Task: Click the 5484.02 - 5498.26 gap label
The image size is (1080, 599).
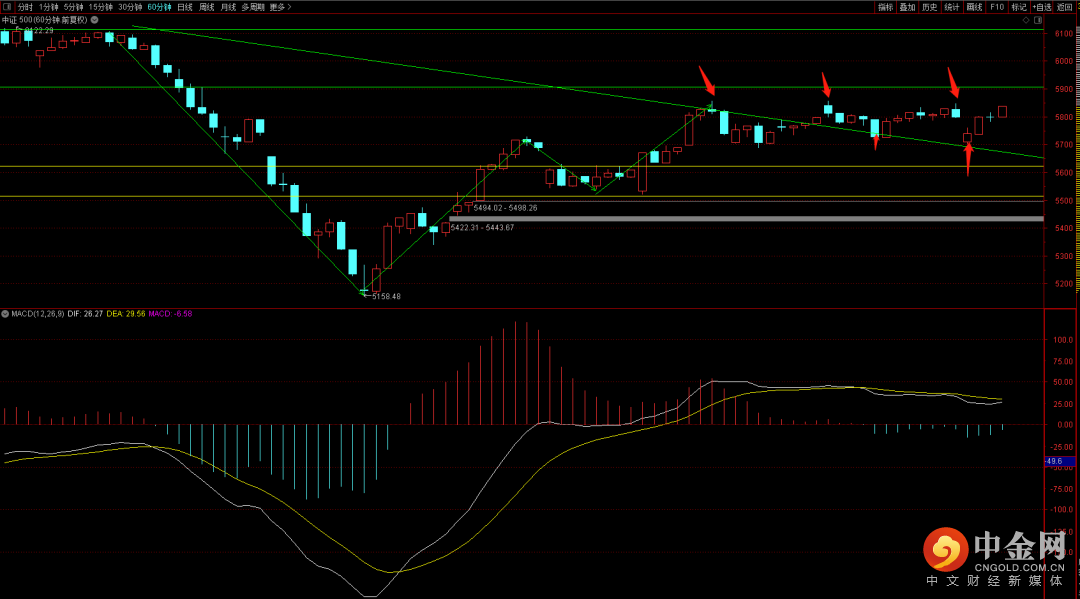Action: pos(506,208)
